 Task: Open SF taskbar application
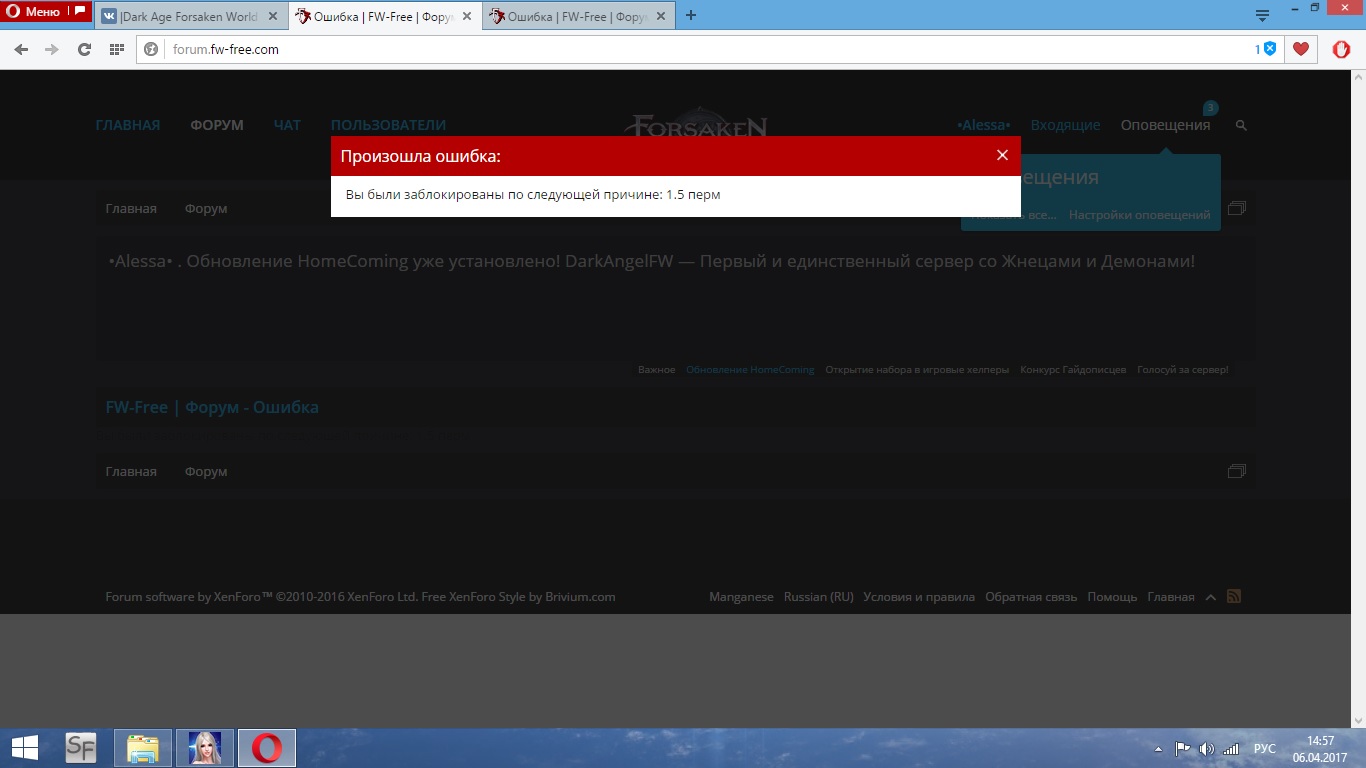(x=81, y=748)
